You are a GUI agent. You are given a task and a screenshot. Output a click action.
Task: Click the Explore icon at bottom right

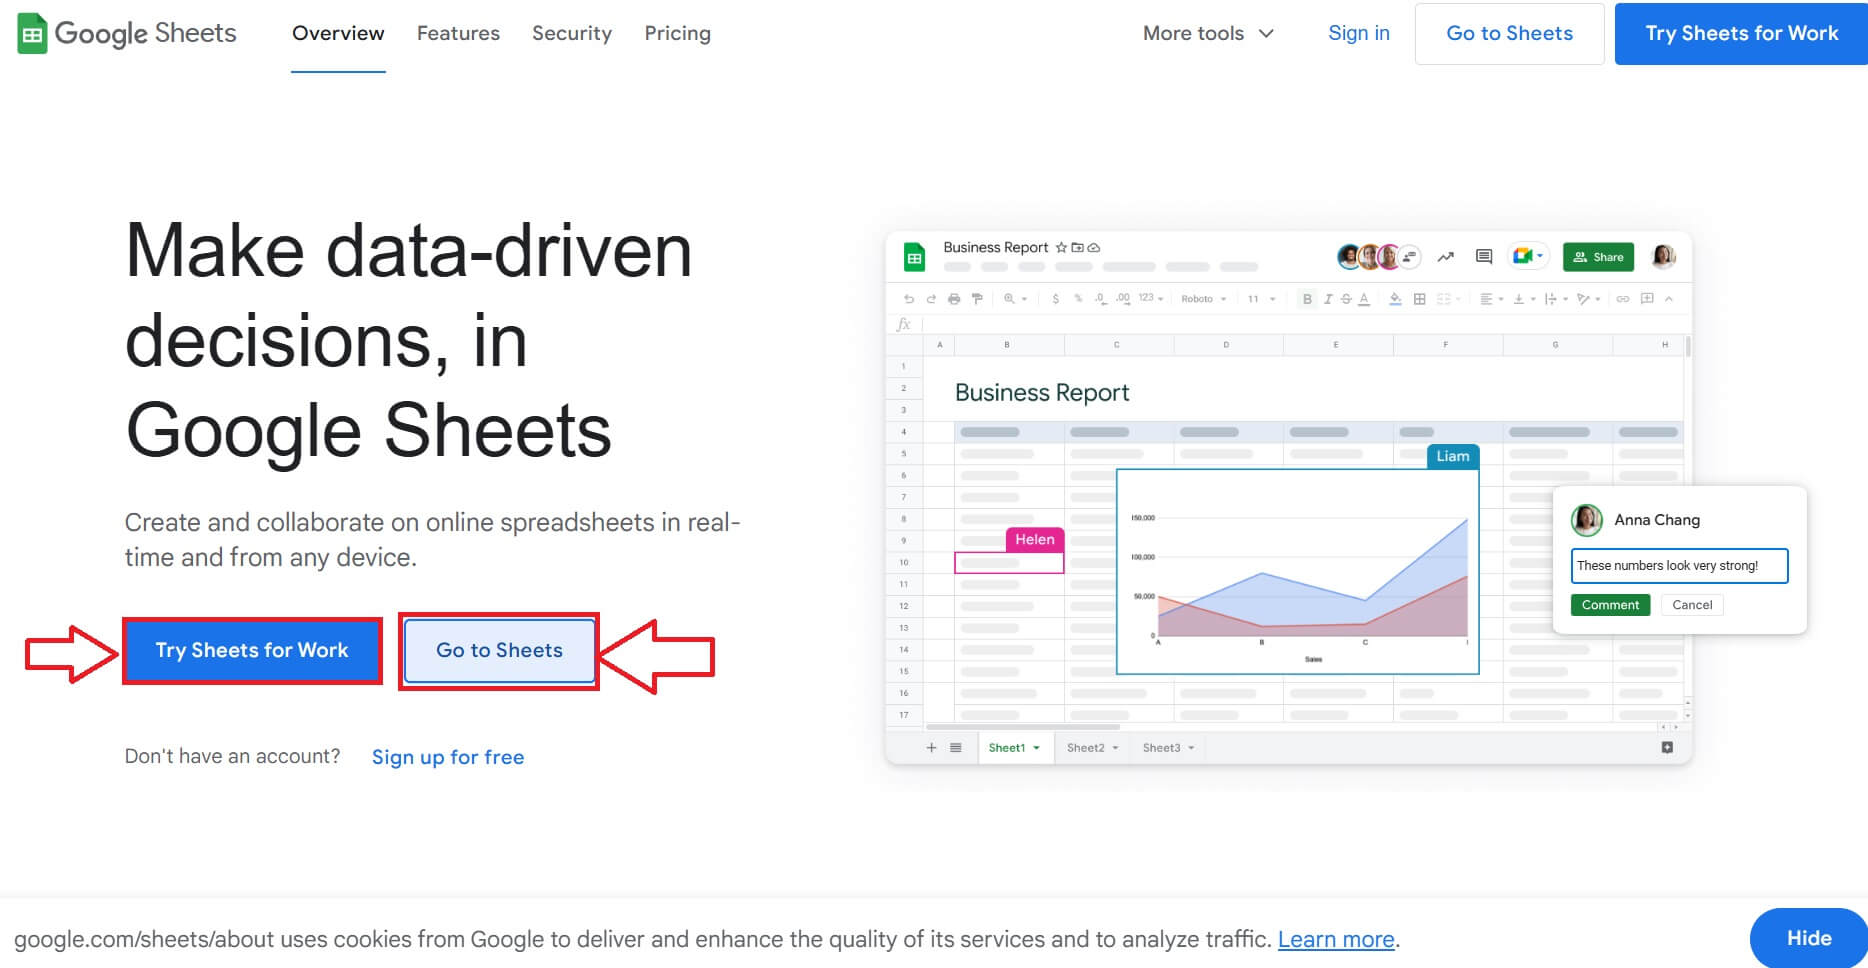tap(1667, 748)
